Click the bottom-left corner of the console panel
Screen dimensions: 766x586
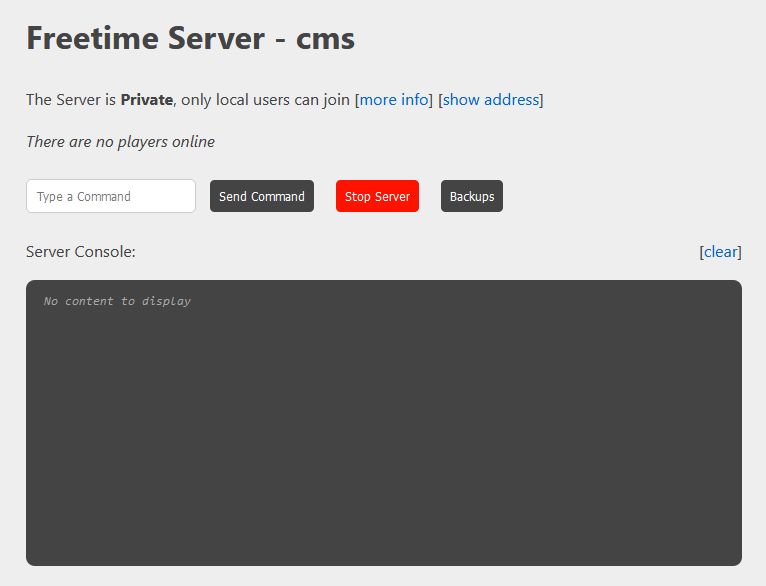coord(35,557)
